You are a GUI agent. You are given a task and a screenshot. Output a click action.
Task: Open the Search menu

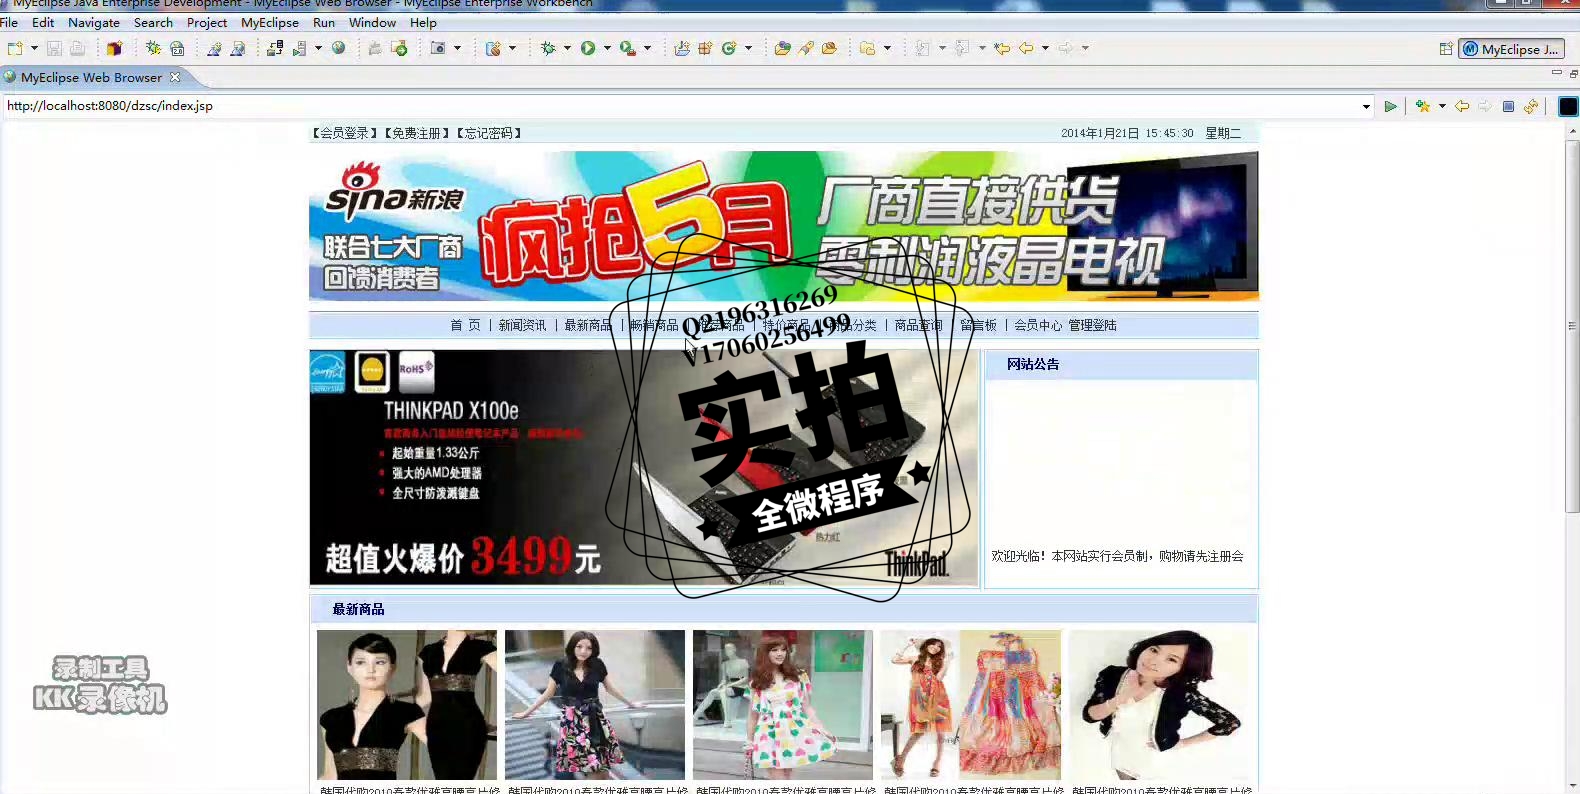[x=153, y=22]
